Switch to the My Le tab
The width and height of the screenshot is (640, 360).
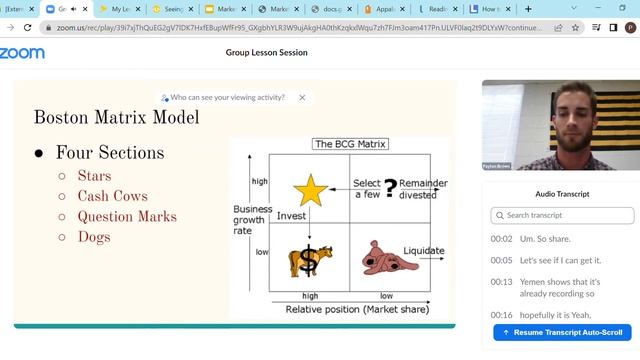point(120,9)
